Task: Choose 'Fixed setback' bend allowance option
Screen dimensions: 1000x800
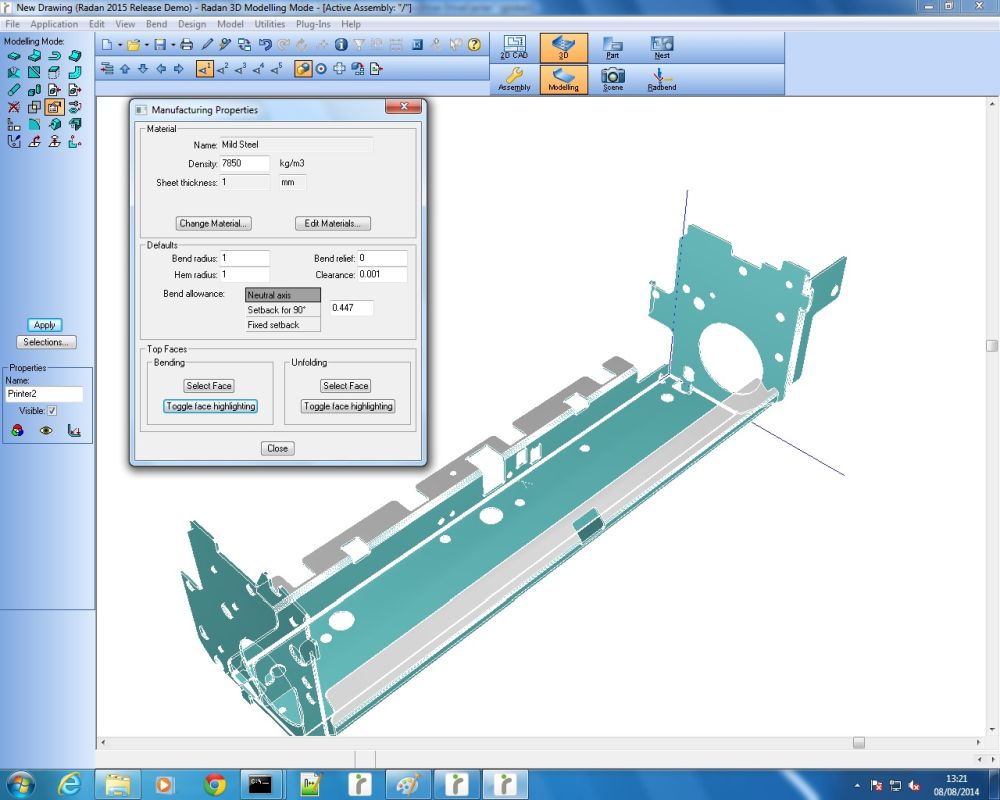Action: 283,325
